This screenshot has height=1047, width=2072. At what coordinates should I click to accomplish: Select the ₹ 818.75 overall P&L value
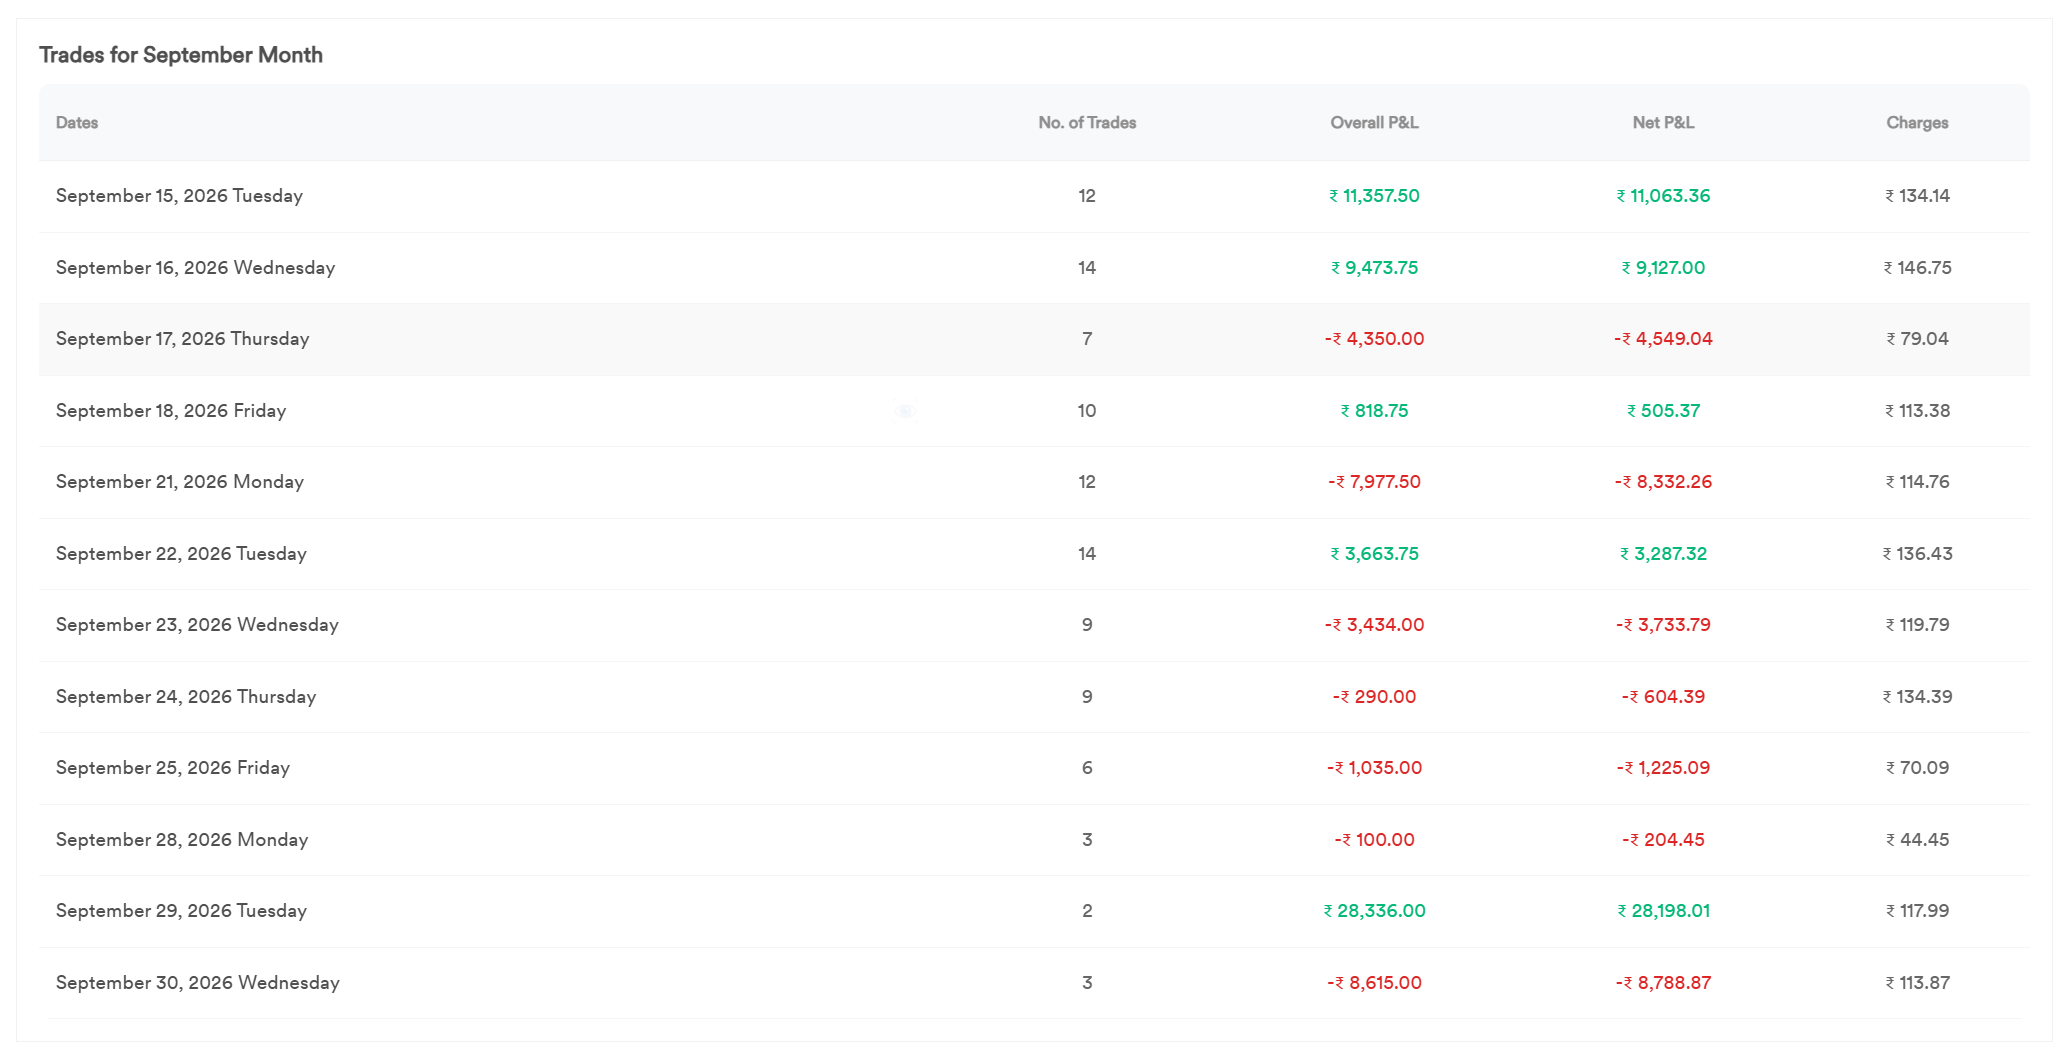[1374, 411]
